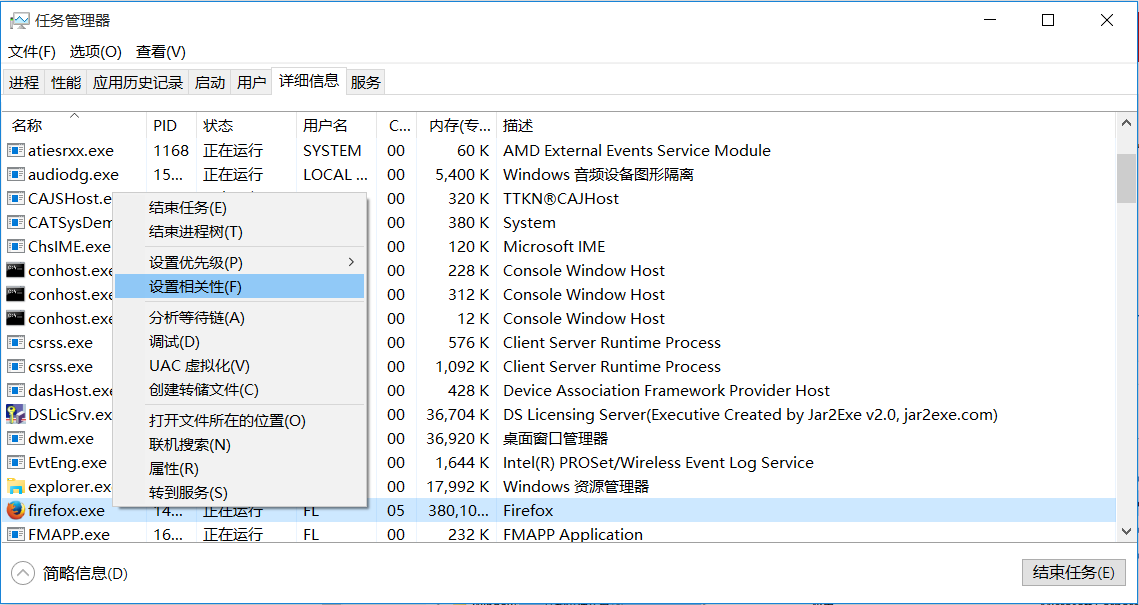
Task: Click the DSLicSrv.exe process icon
Action: (x=15, y=414)
